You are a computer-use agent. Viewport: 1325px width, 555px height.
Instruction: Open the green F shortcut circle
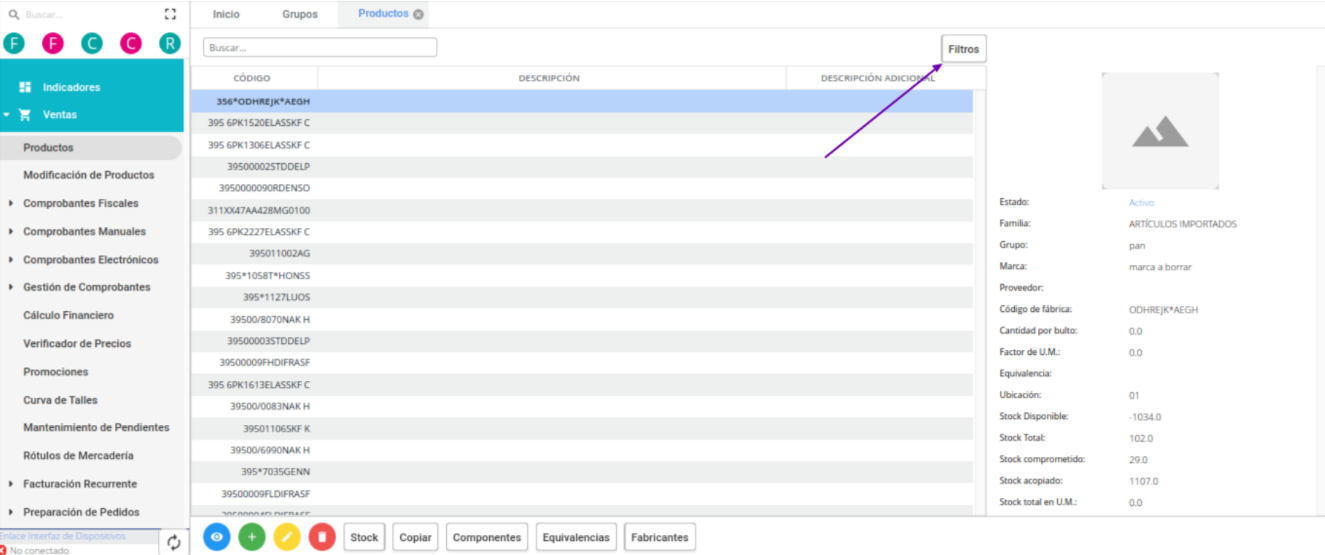(13, 43)
